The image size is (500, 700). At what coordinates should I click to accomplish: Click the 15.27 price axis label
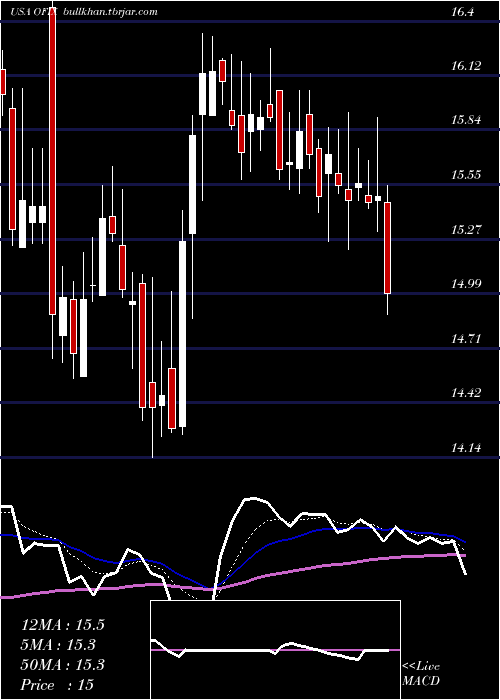[466, 230]
